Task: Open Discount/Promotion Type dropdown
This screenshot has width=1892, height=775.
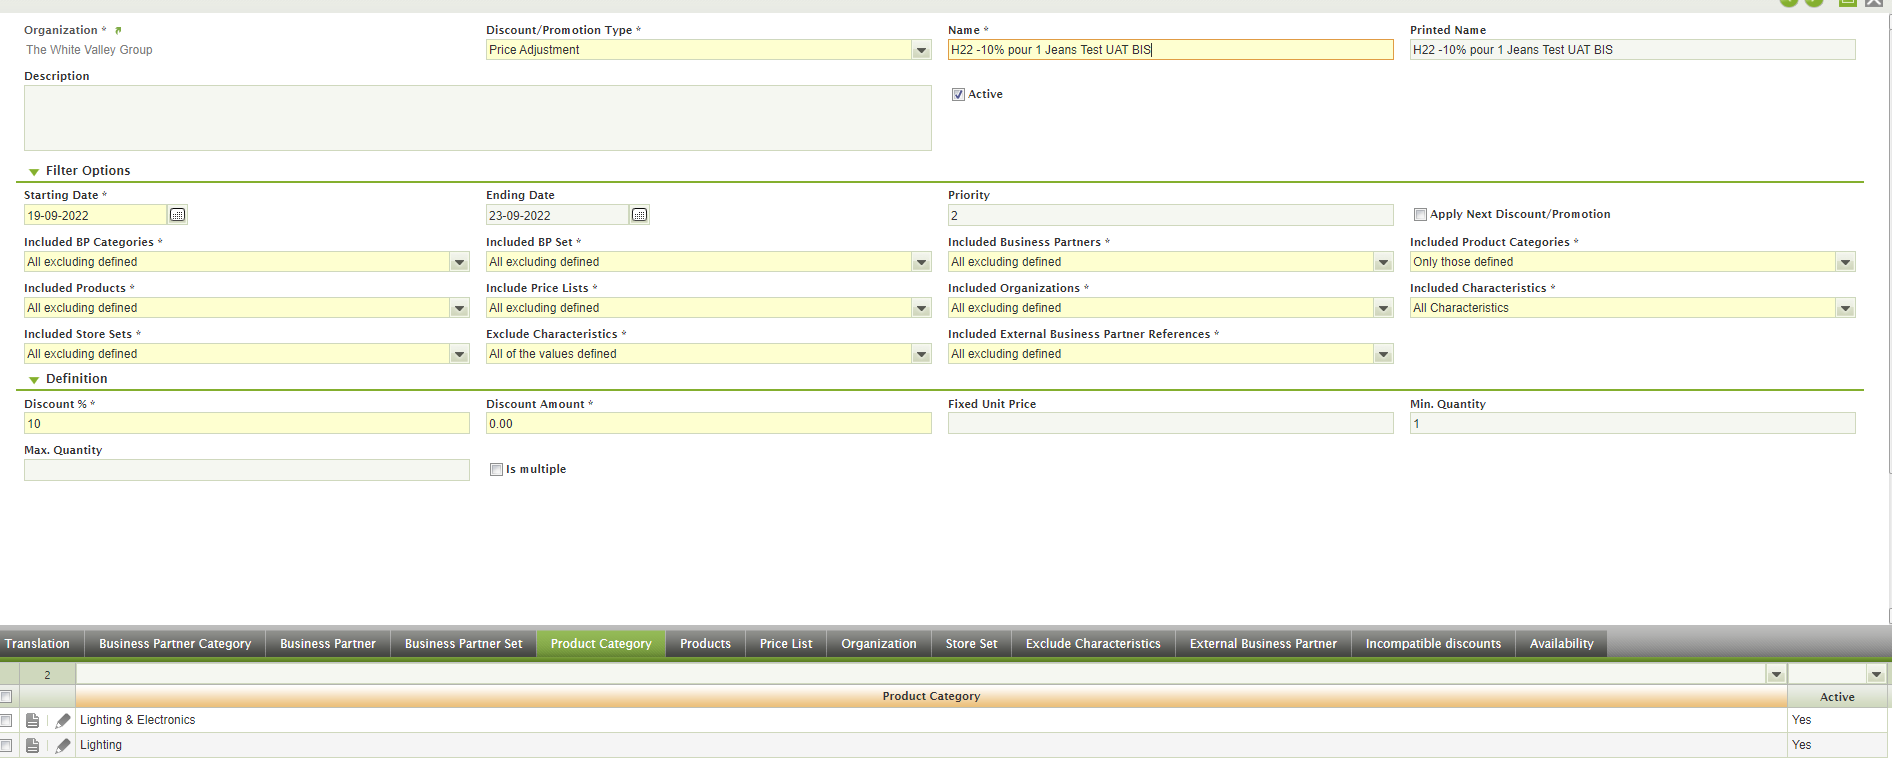Action: [x=921, y=50]
